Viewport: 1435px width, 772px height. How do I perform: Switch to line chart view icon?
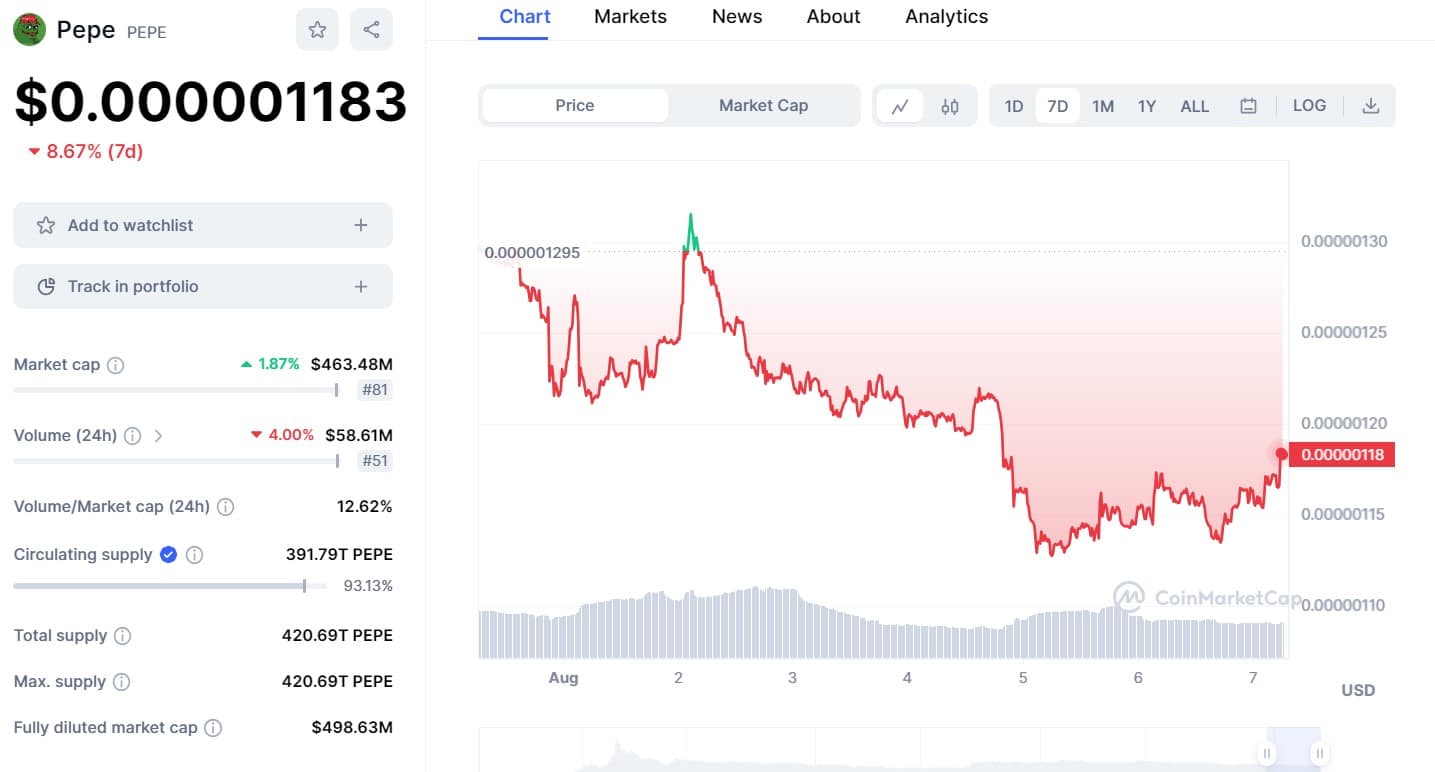click(900, 106)
